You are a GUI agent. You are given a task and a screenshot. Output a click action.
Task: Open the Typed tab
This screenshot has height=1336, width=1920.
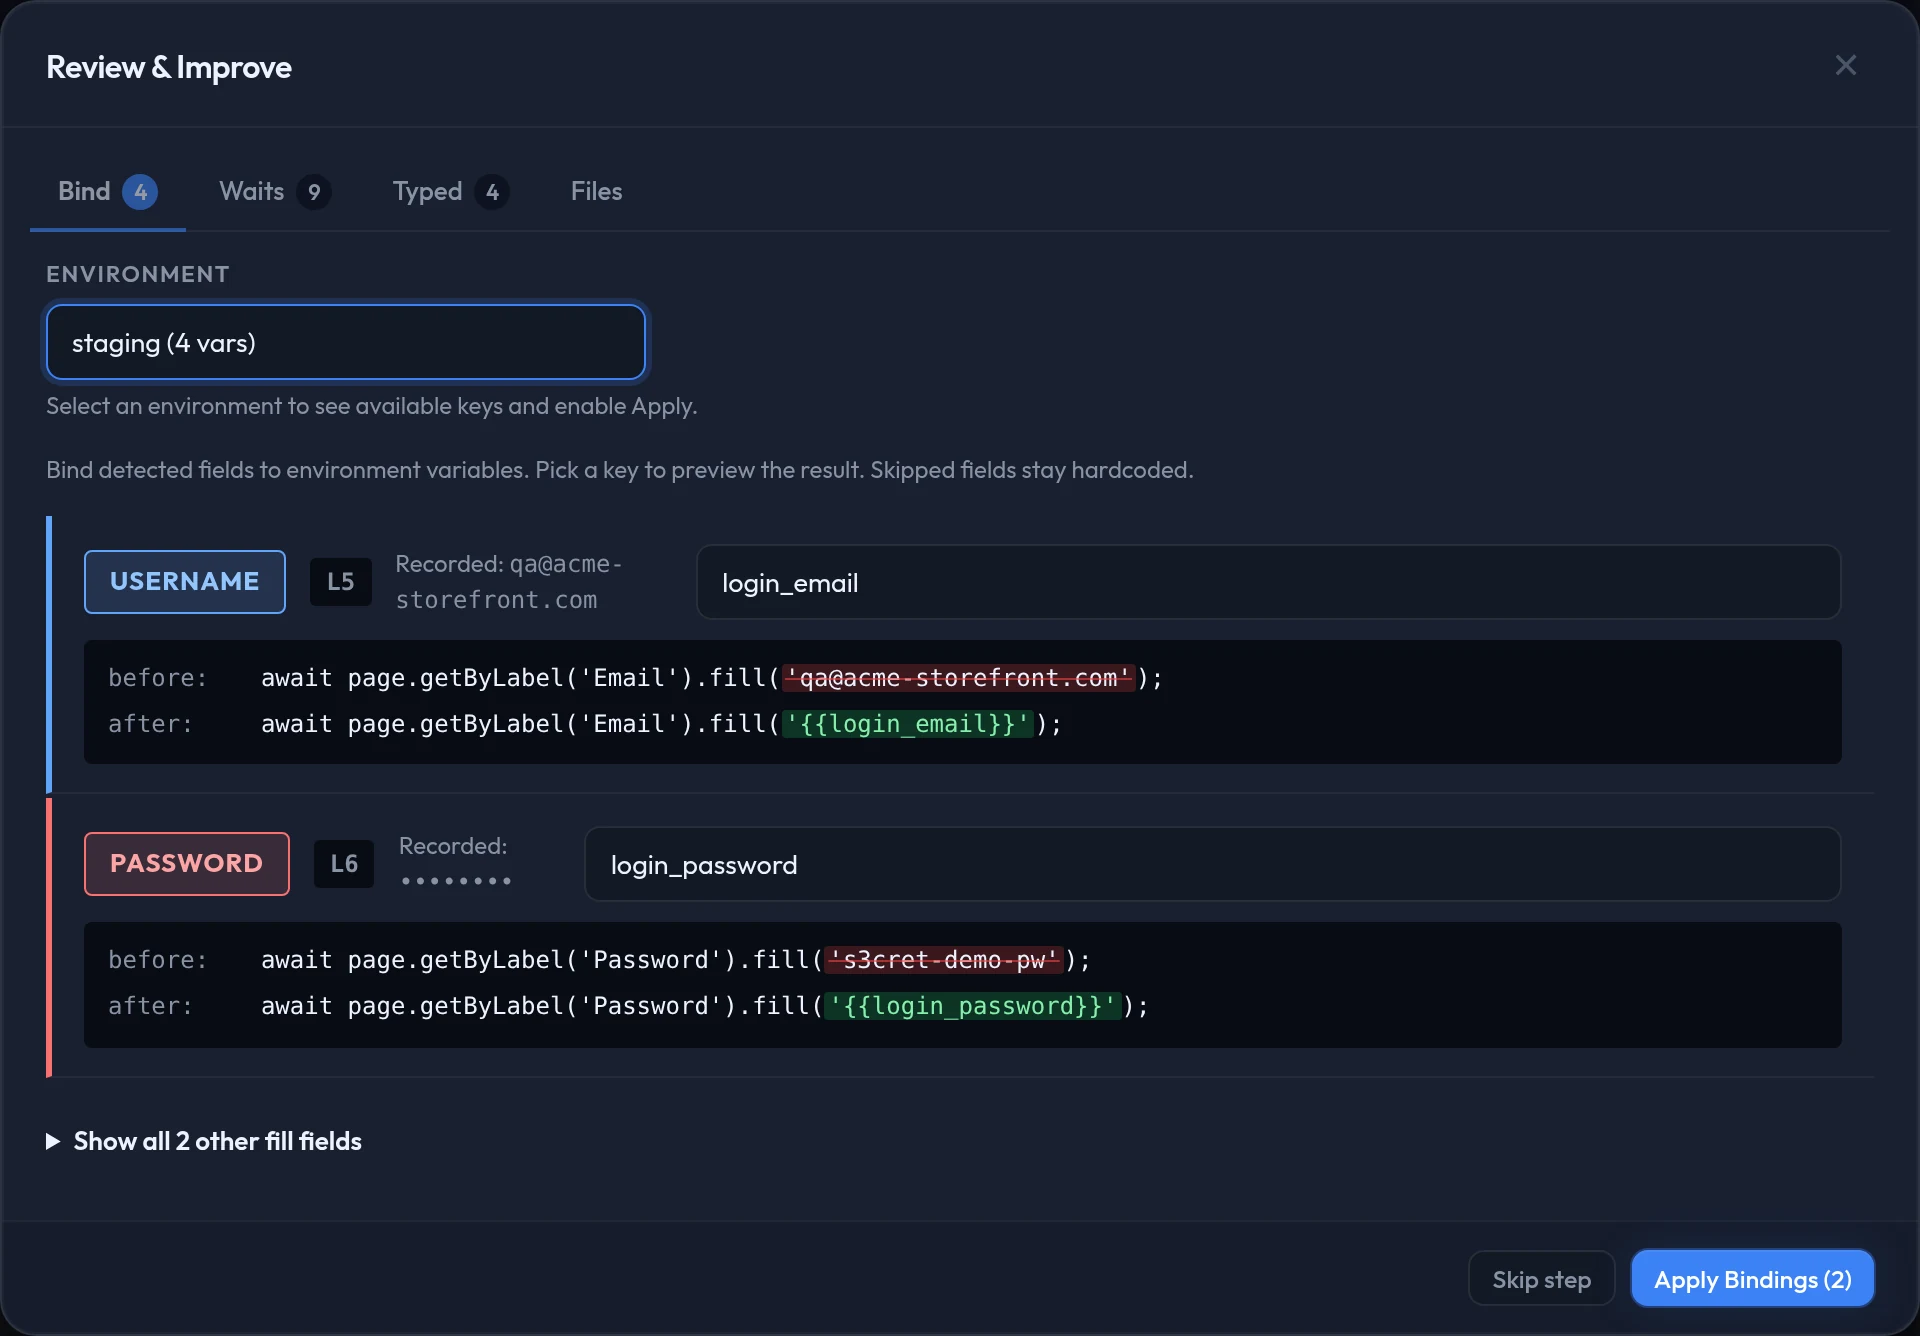click(x=450, y=191)
